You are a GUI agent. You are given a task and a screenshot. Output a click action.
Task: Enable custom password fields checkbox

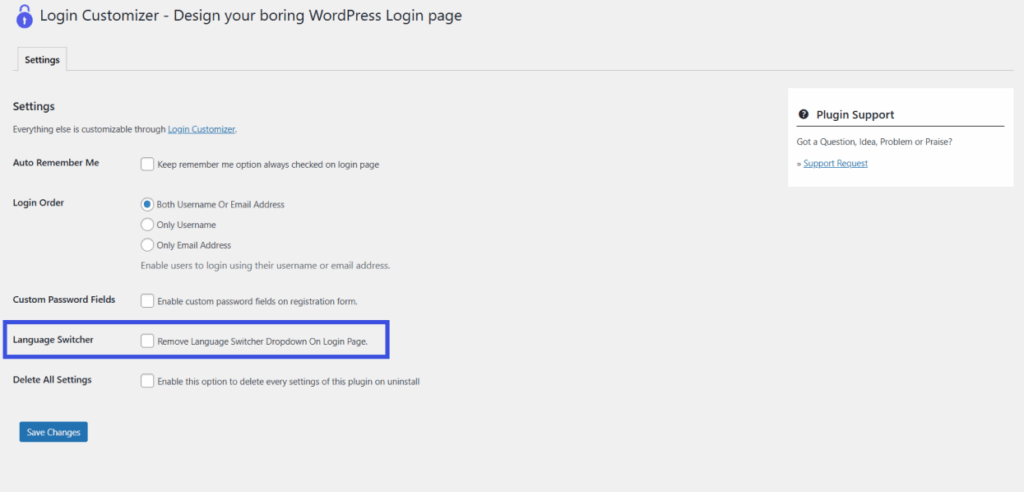click(x=147, y=301)
